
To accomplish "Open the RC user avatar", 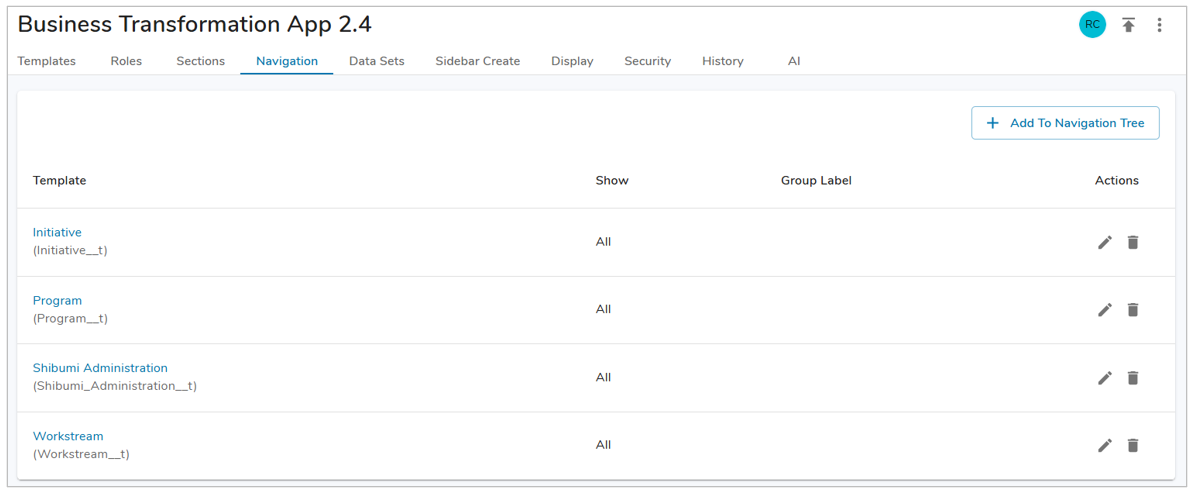I will (1092, 25).
